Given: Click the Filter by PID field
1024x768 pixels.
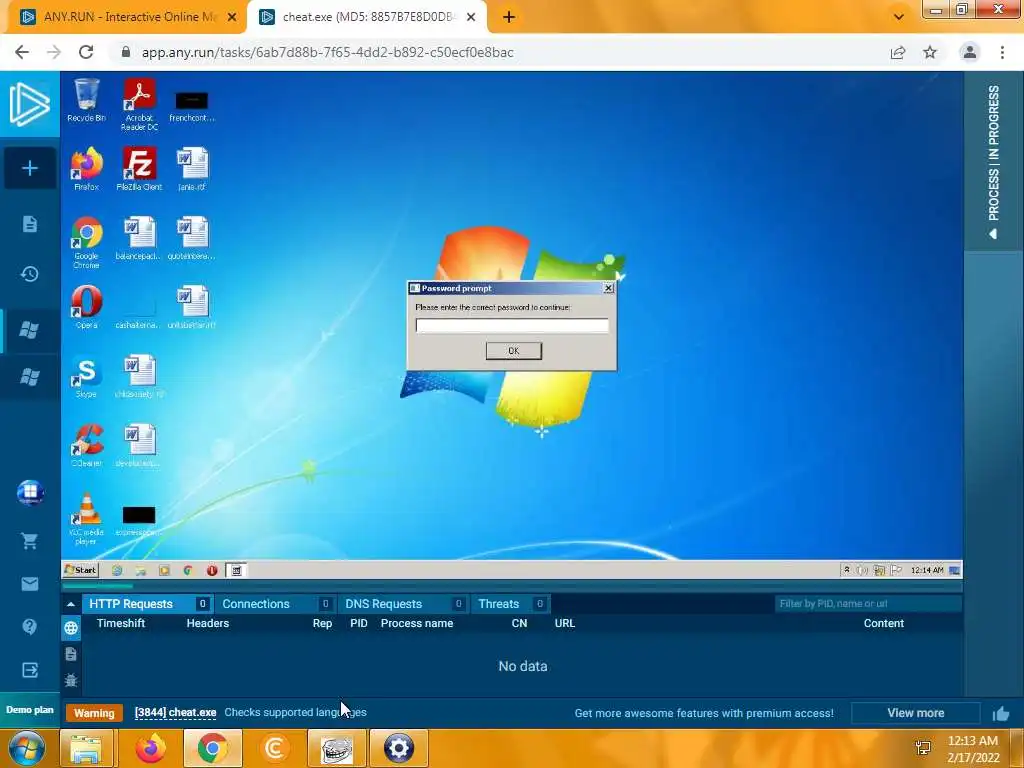Looking at the screenshot, I should [x=868, y=604].
